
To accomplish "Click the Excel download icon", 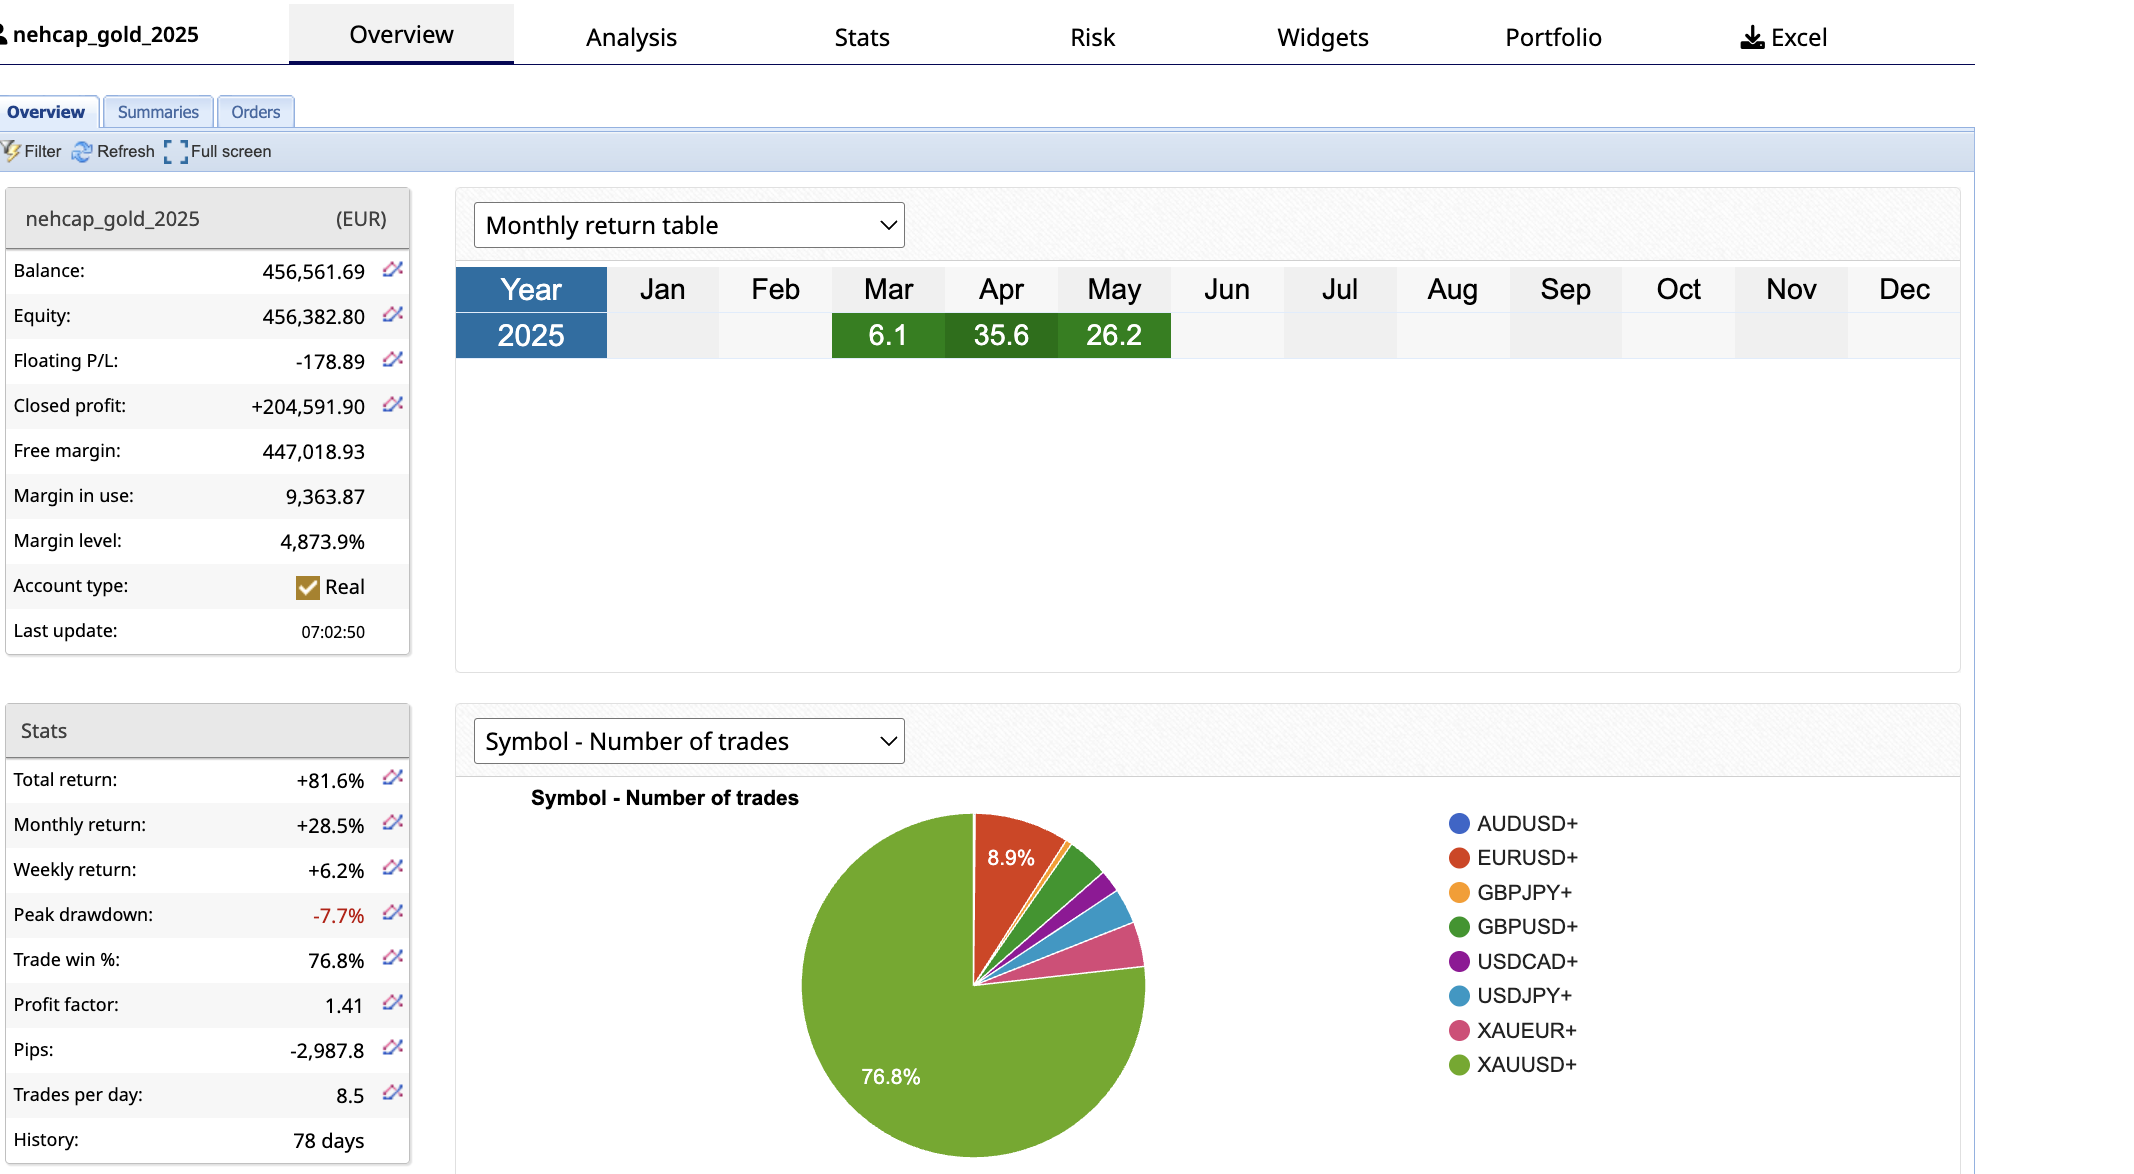I will coord(1752,38).
